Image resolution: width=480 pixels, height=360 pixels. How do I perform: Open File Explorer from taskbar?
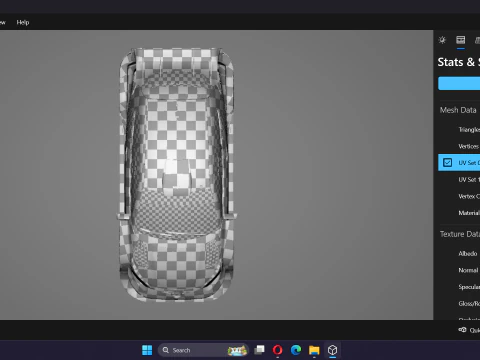click(x=314, y=350)
